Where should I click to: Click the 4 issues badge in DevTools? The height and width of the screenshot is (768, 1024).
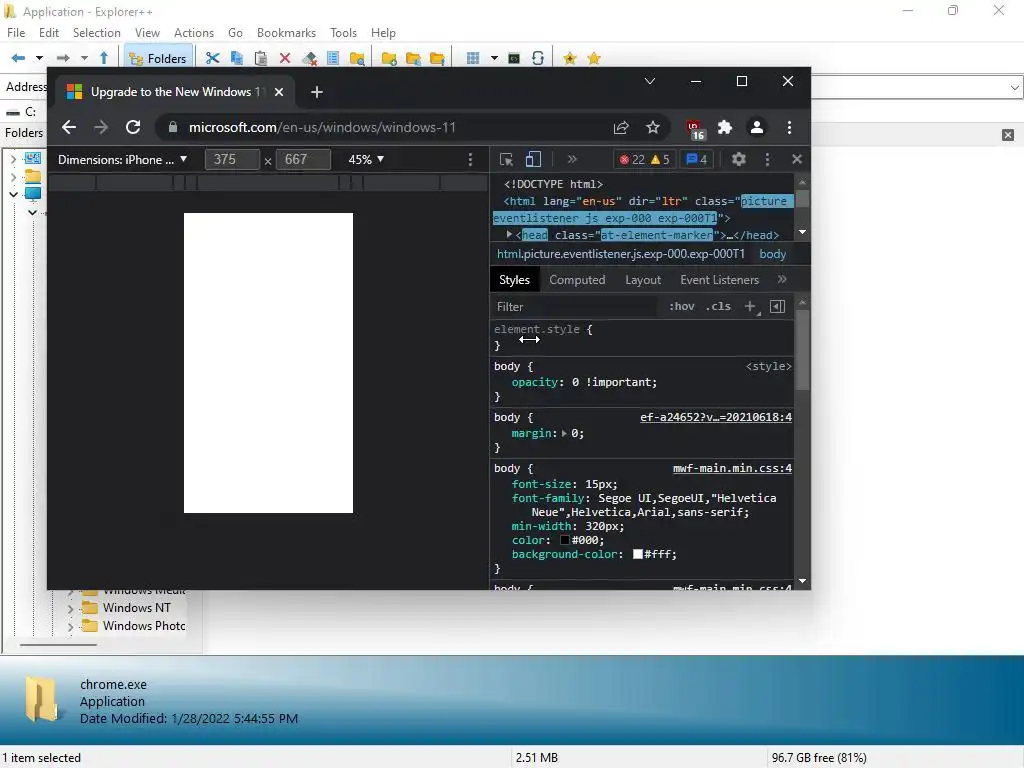pos(697,159)
